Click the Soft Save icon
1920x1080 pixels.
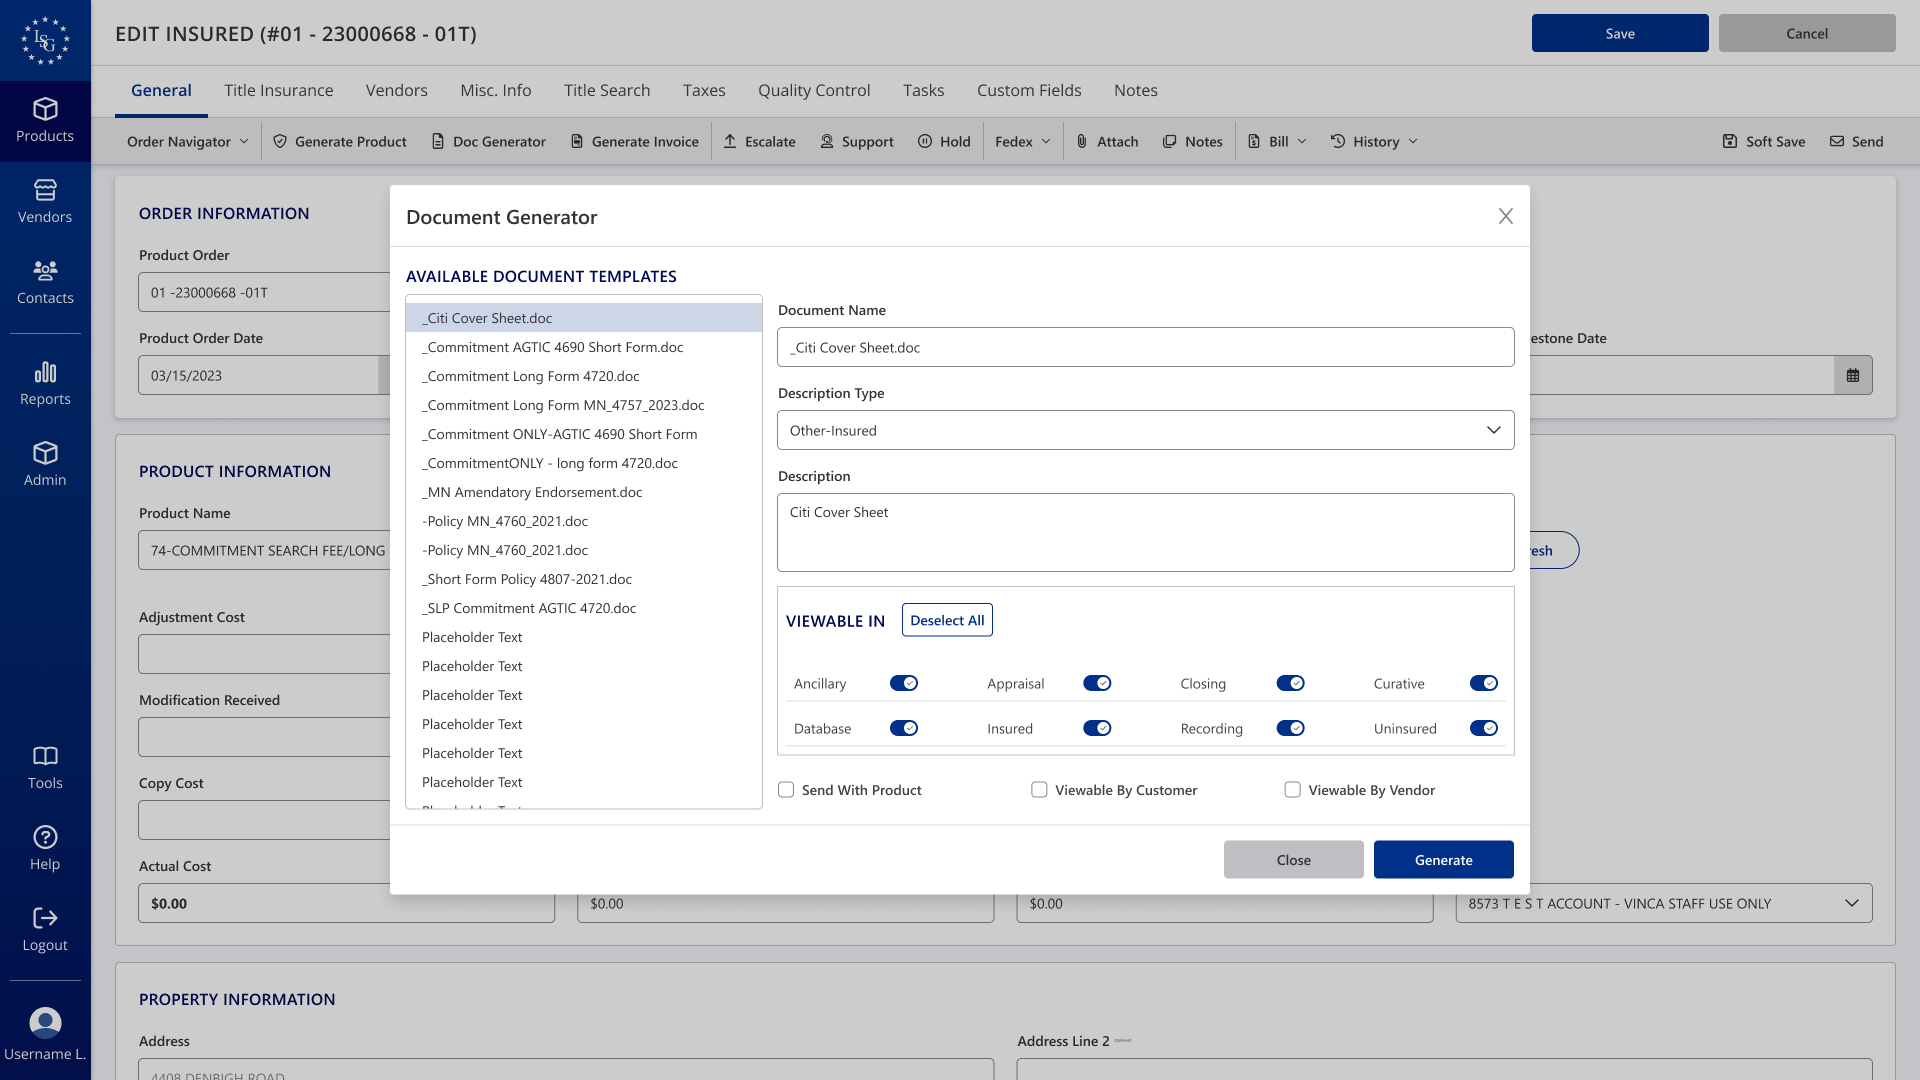click(x=1730, y=141)
